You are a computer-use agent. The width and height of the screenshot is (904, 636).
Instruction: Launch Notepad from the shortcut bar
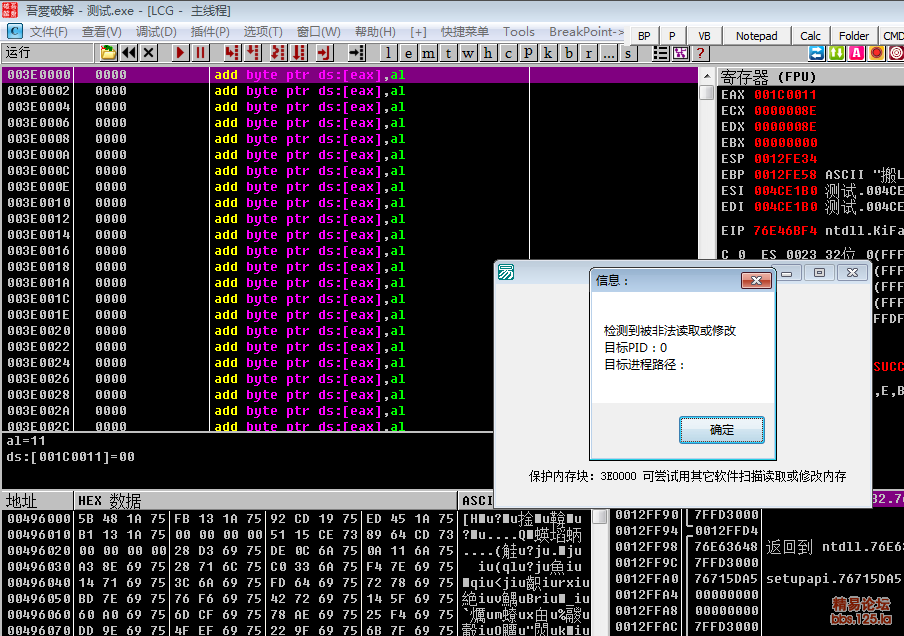coord(756,36)
